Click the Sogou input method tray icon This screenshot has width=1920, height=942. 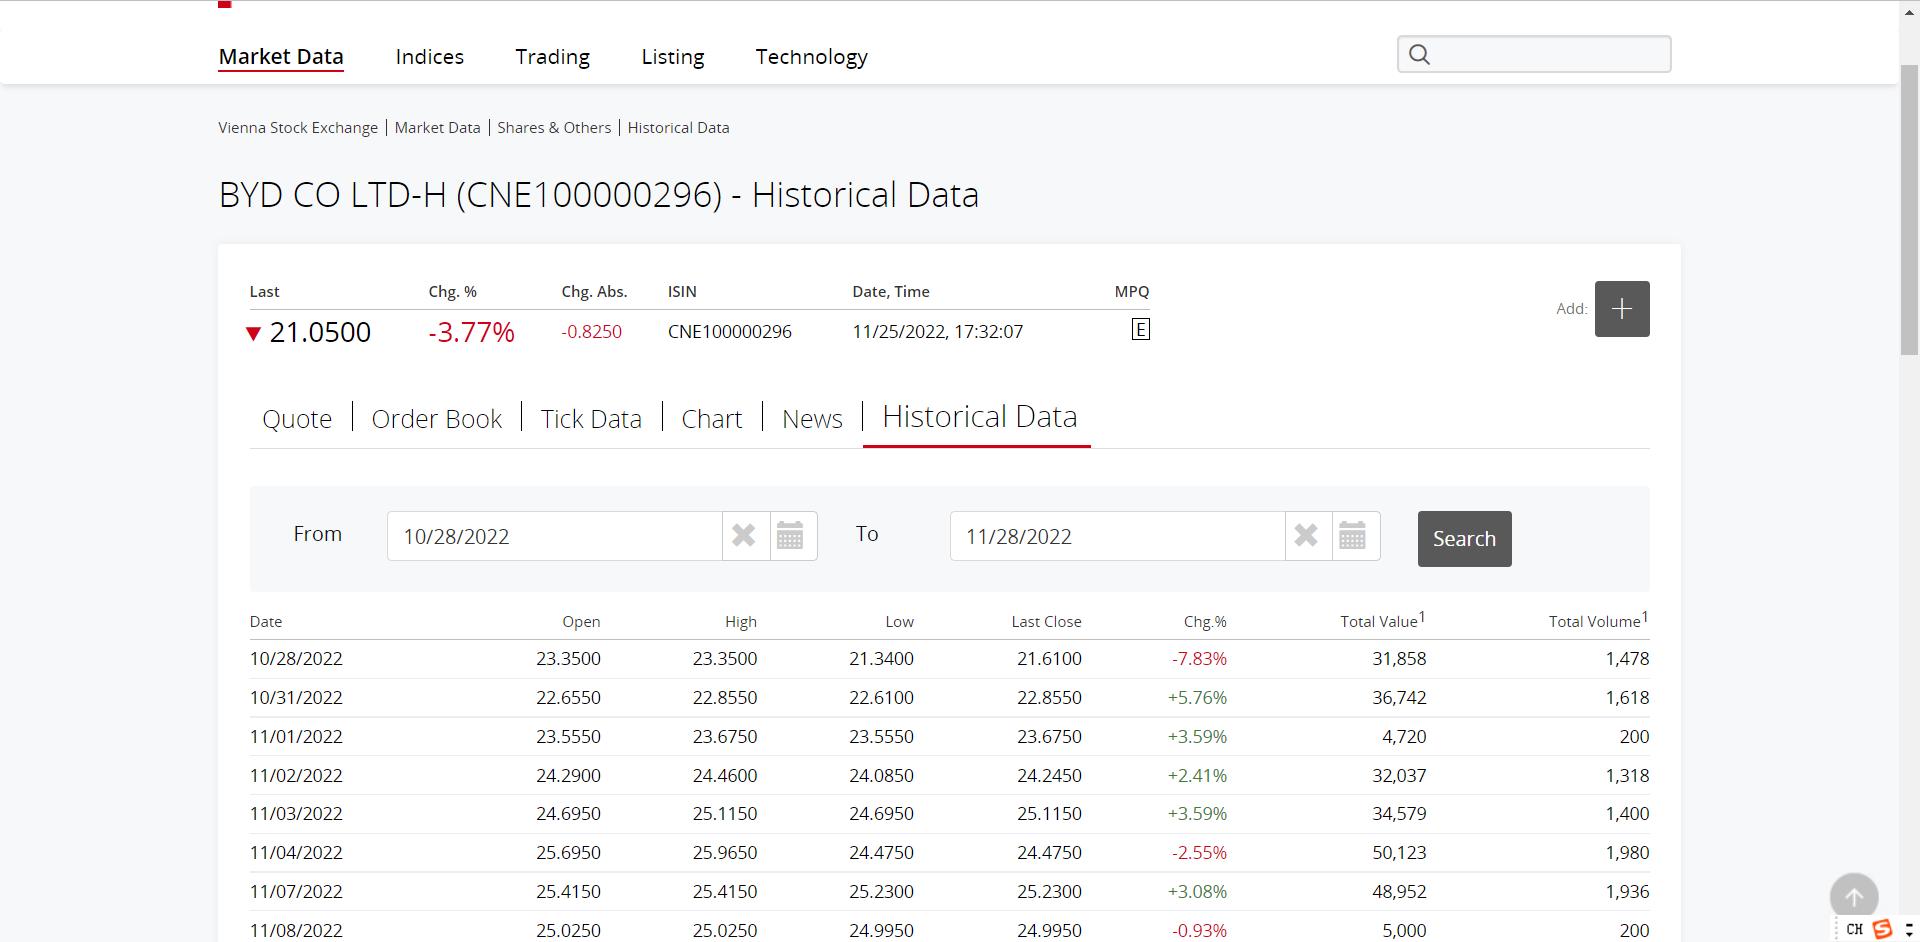(1882, 929)
